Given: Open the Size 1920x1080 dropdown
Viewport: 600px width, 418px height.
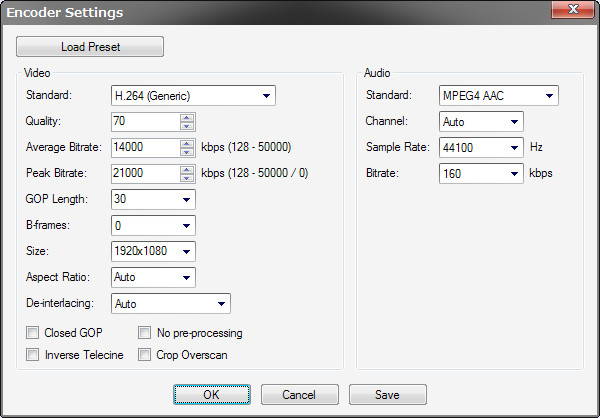Looking at the screenshot, I should [x=153, y=251].
